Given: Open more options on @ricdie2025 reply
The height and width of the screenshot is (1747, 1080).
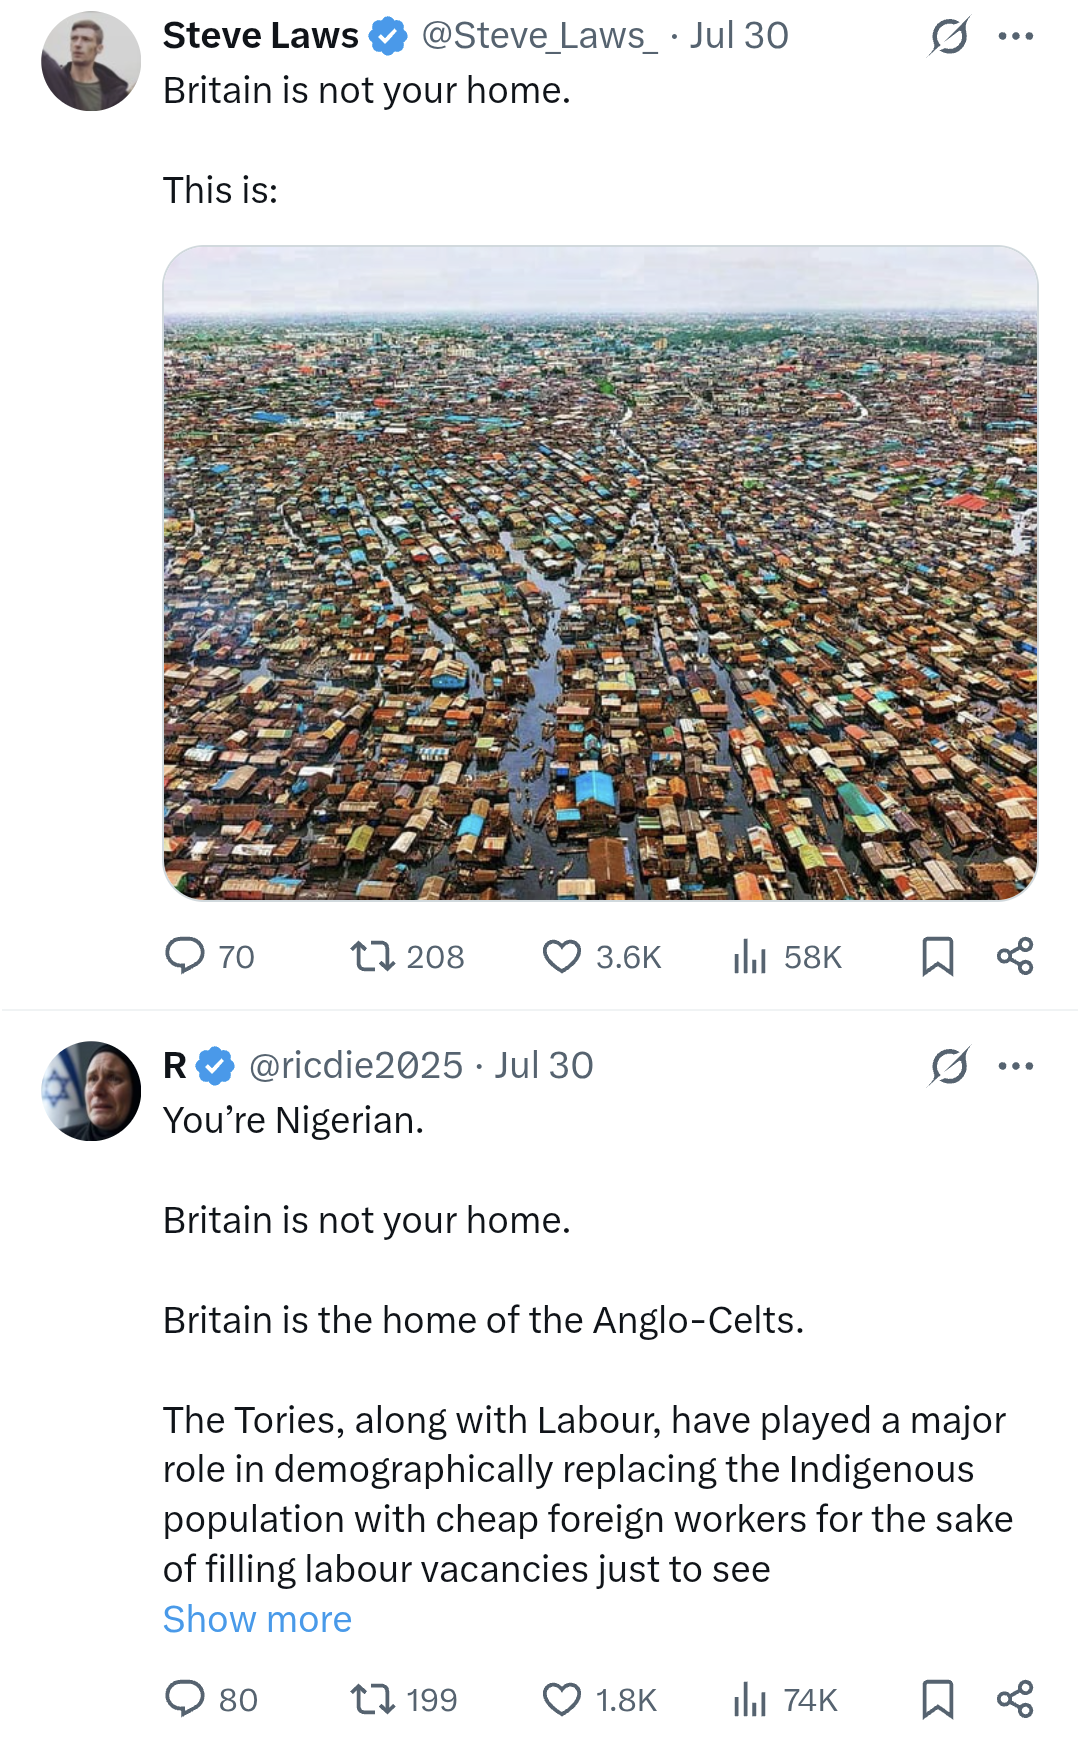Looking at the screenshot, I should [x=1016, y=1066].
